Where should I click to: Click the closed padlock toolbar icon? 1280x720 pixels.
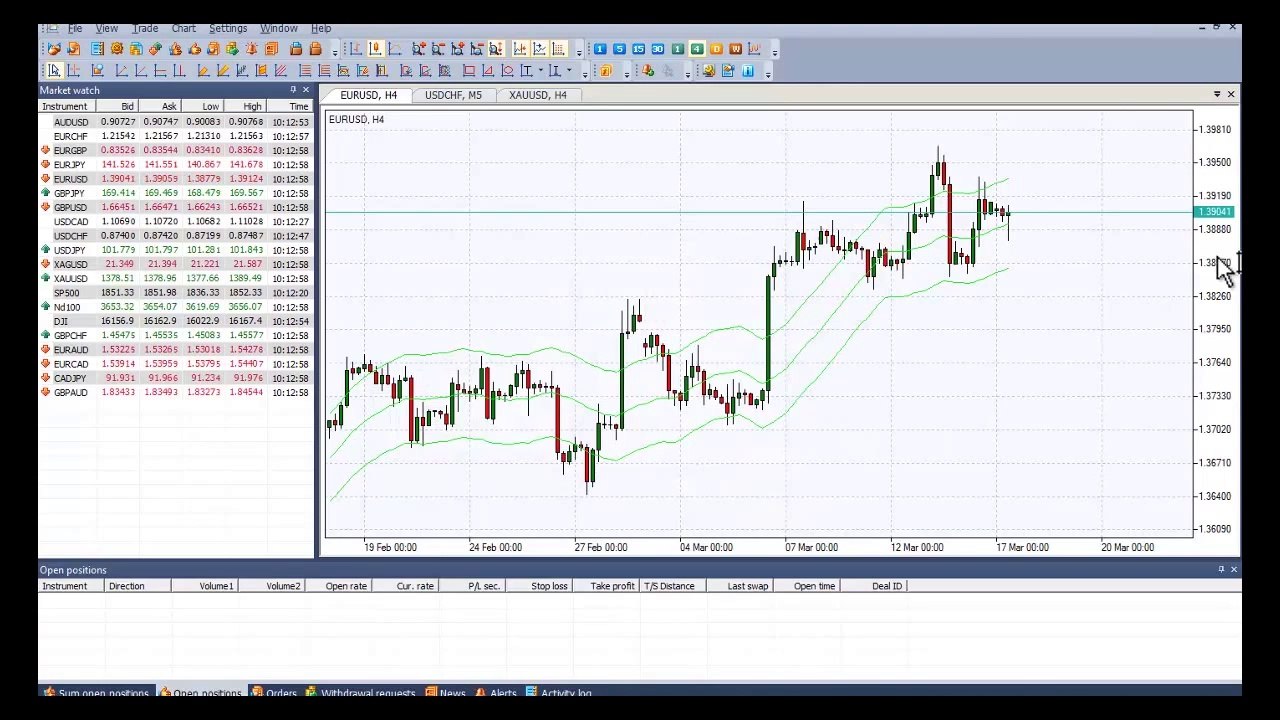pyautogui.click(x=315, y=48)
